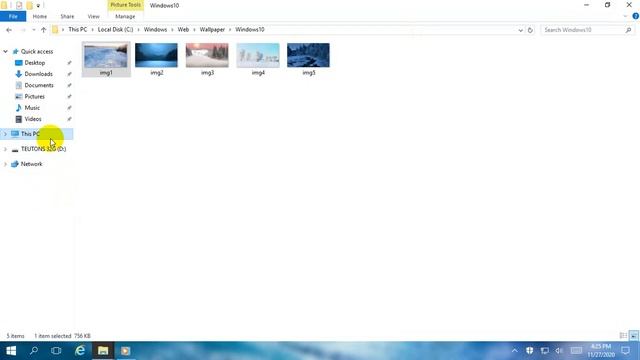Open Pictures from Quick access

[34, 96]
